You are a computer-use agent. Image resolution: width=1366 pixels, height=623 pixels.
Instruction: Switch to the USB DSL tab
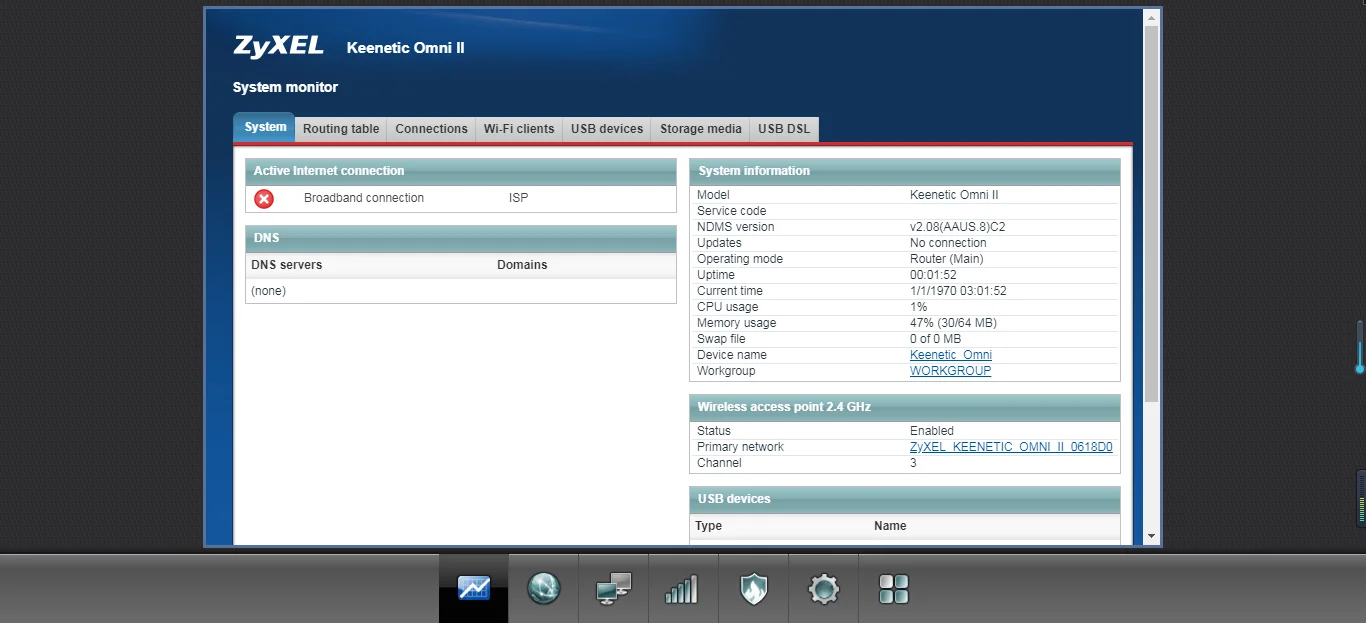pyautogui.click(x=784, y=129)
